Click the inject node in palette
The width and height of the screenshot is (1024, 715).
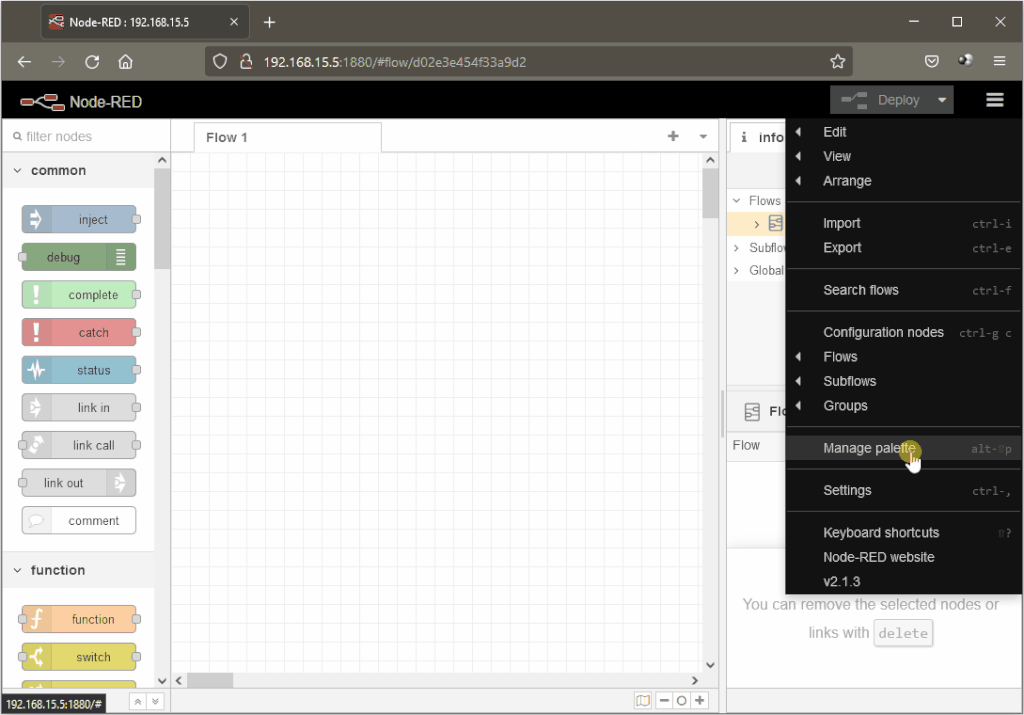[x=79, y=219]
